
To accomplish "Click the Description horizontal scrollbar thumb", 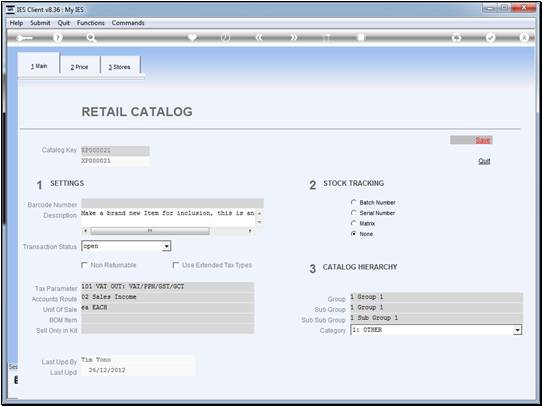I will [x=150, y=231].
